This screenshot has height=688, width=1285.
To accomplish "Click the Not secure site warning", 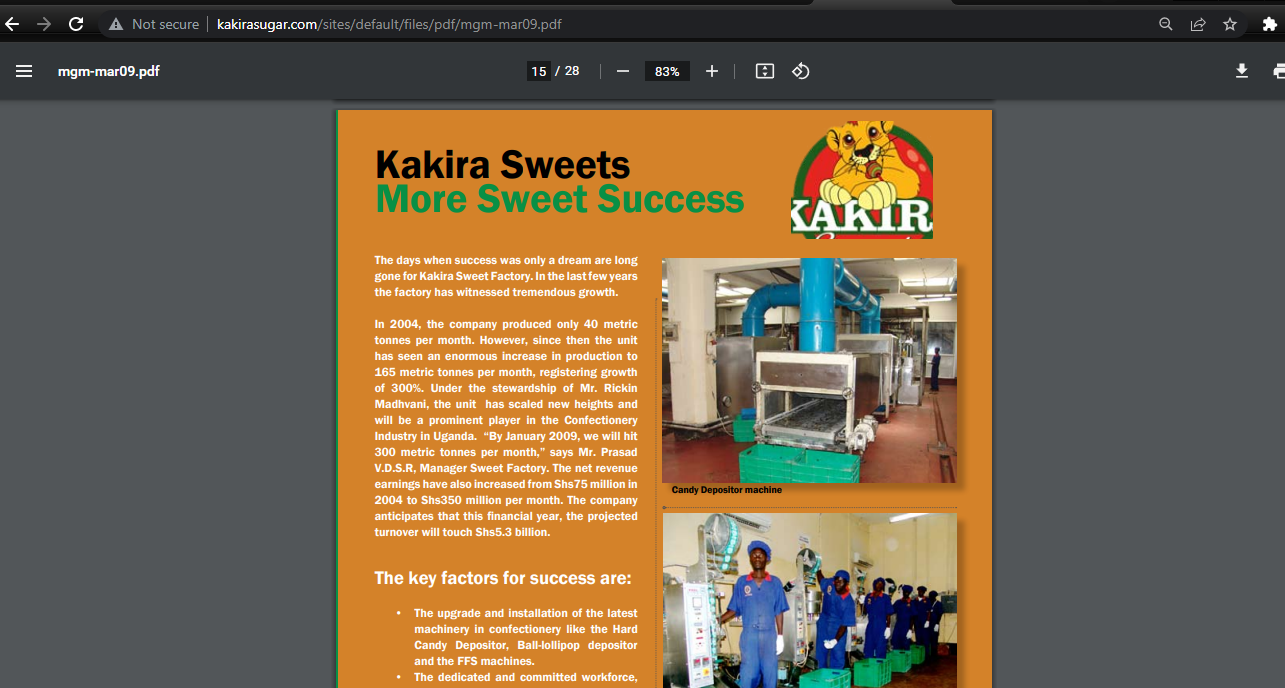I will (154, 24).
